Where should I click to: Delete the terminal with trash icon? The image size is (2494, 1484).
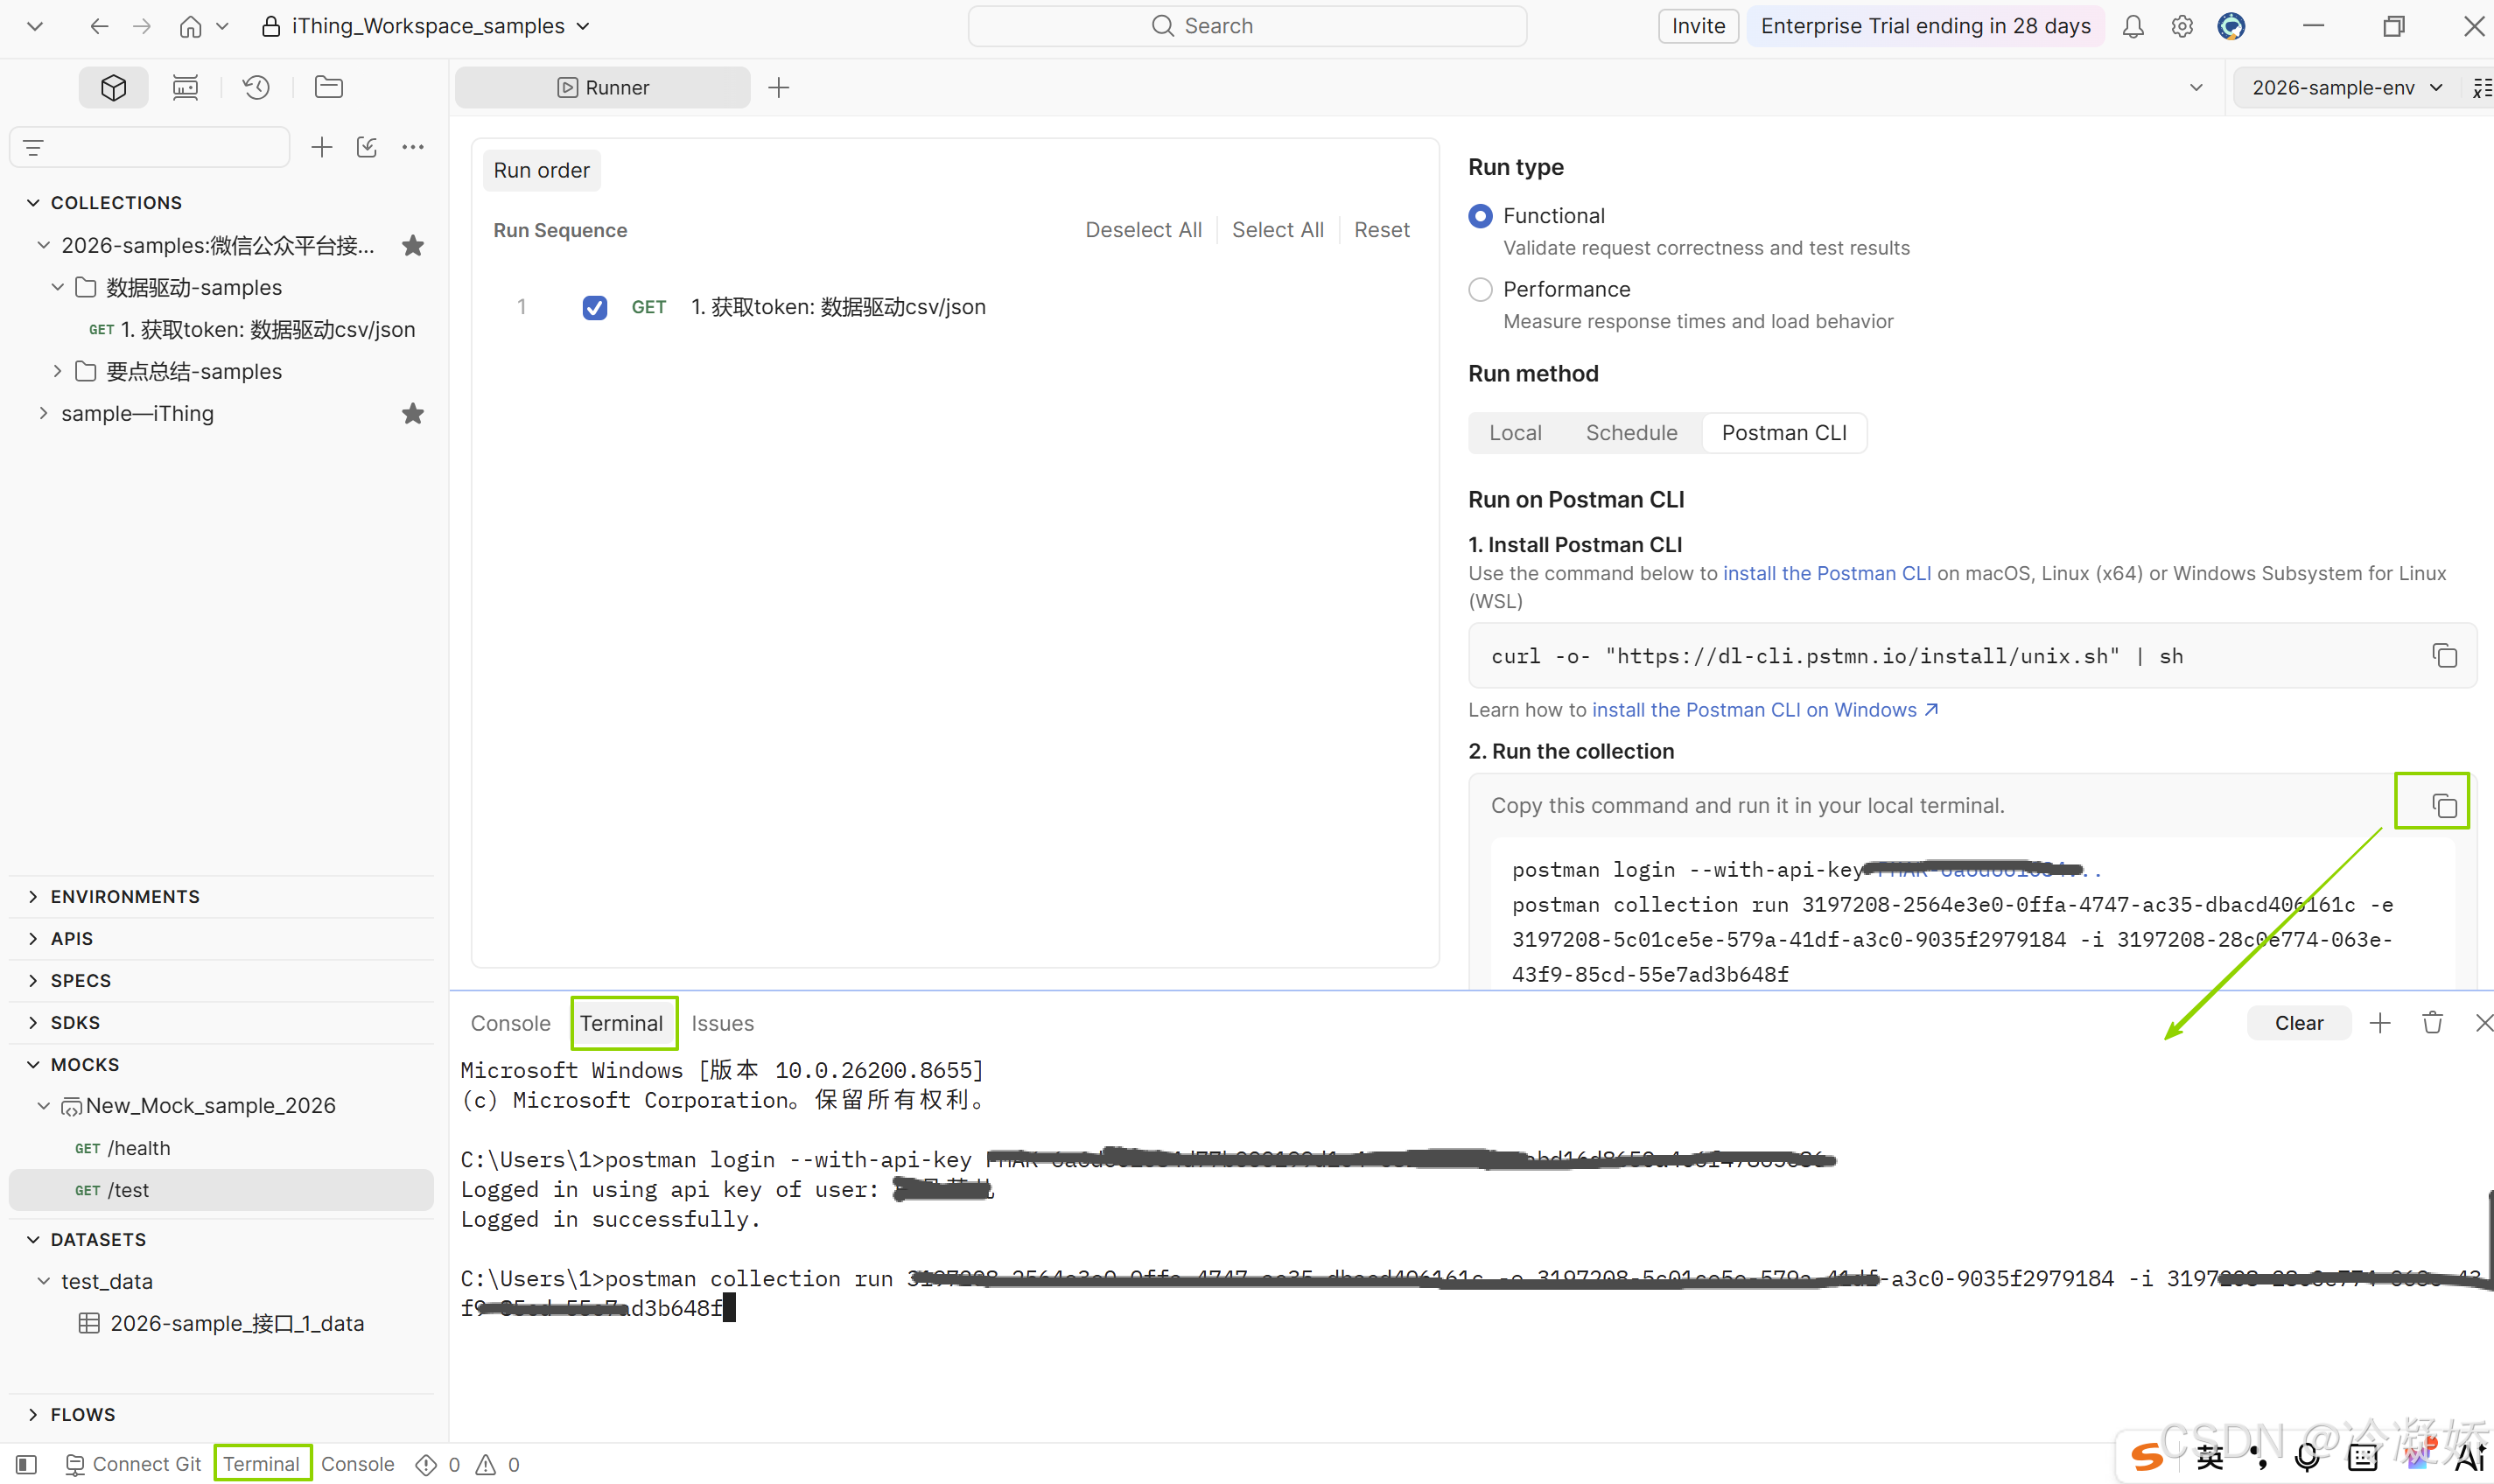click(2433, 1023)
